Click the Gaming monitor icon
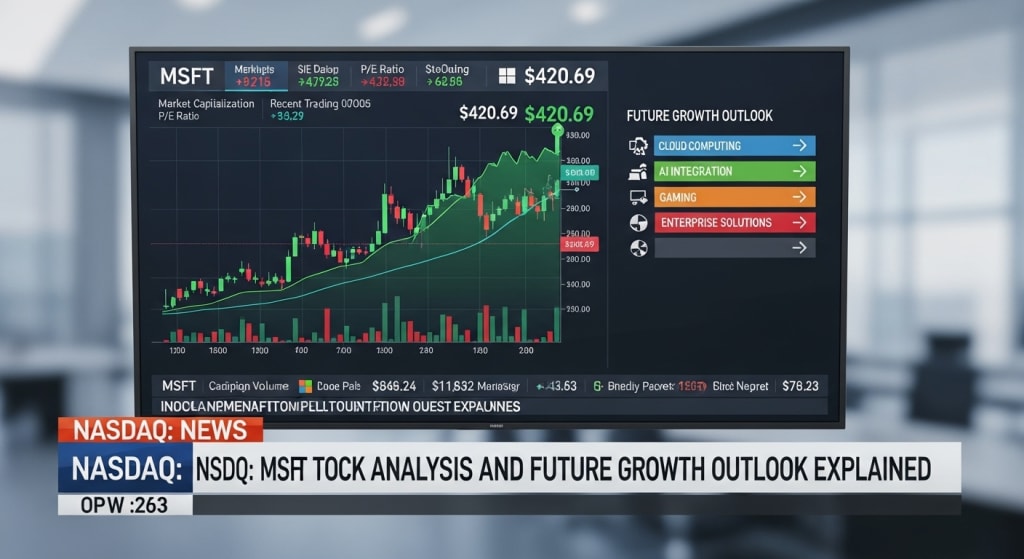The width and height of the screenshot is (1024, 559). (x=638, y=197)
